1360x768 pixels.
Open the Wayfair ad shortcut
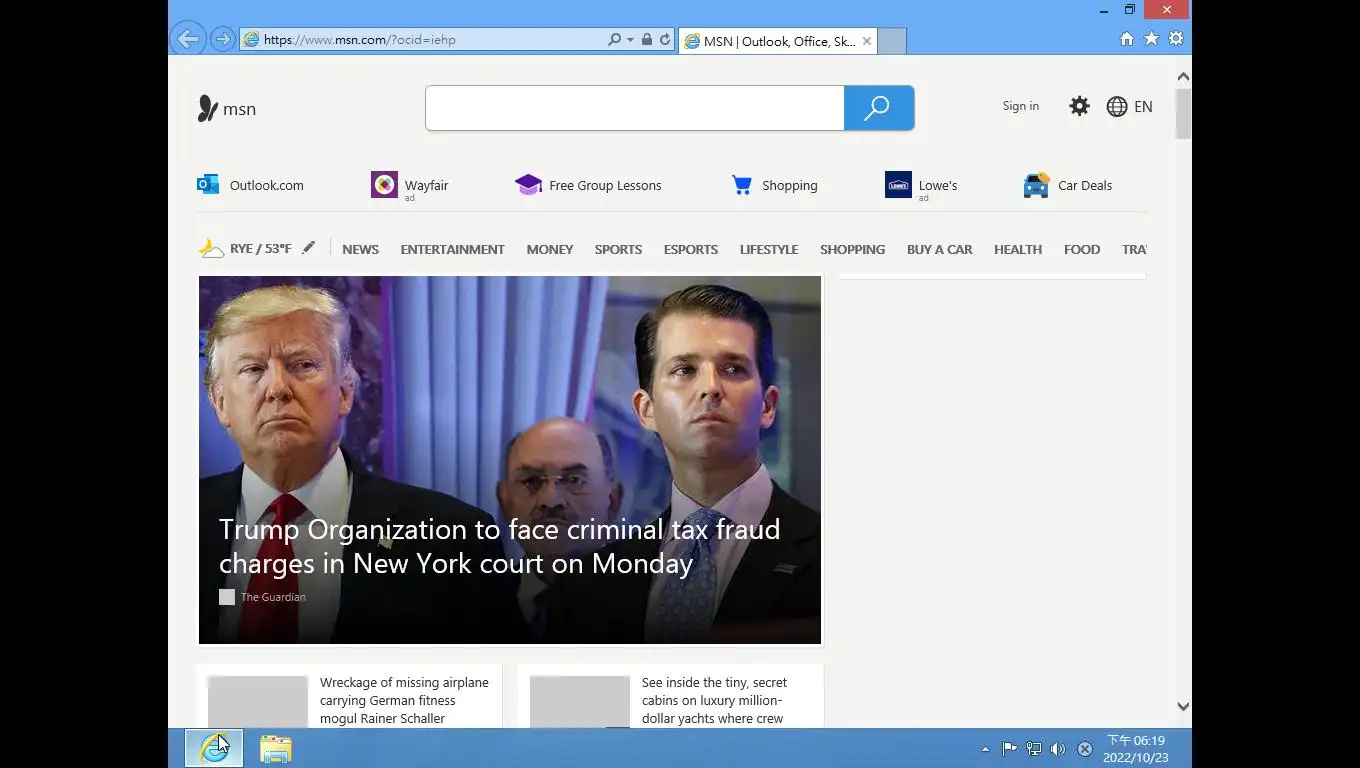point(410,185)
